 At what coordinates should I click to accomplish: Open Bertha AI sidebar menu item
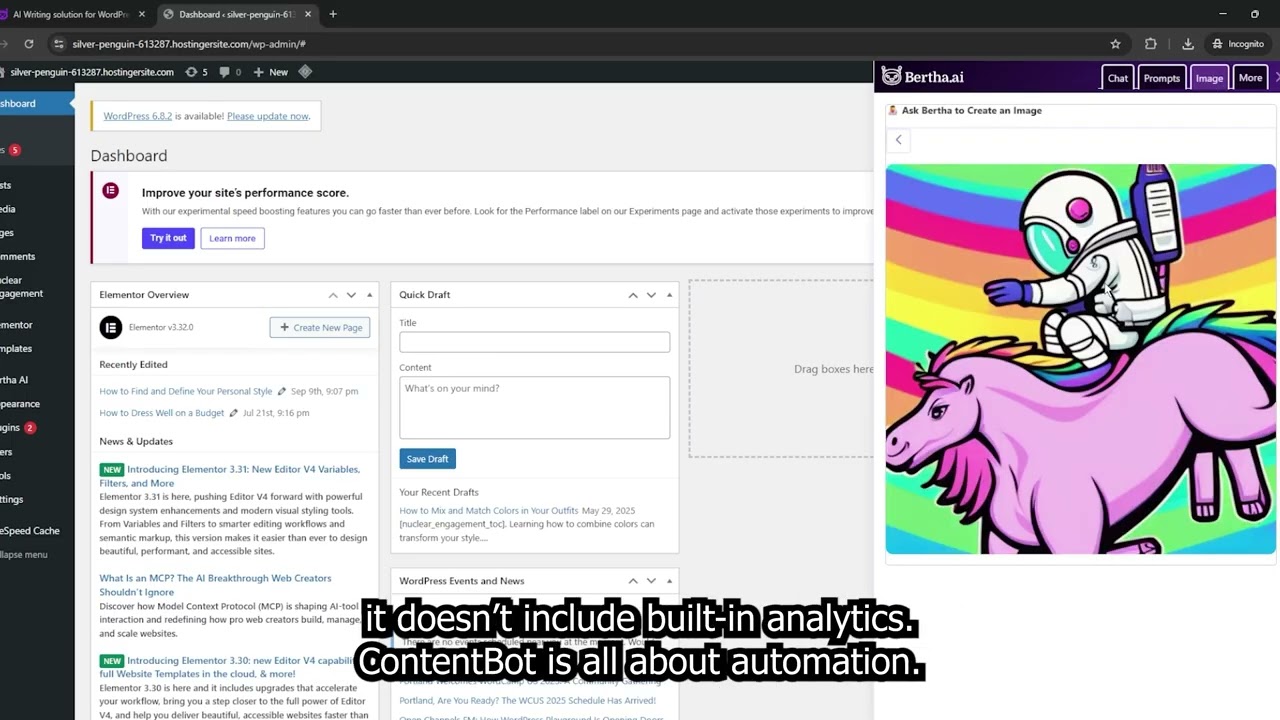(x=37, y=380)
